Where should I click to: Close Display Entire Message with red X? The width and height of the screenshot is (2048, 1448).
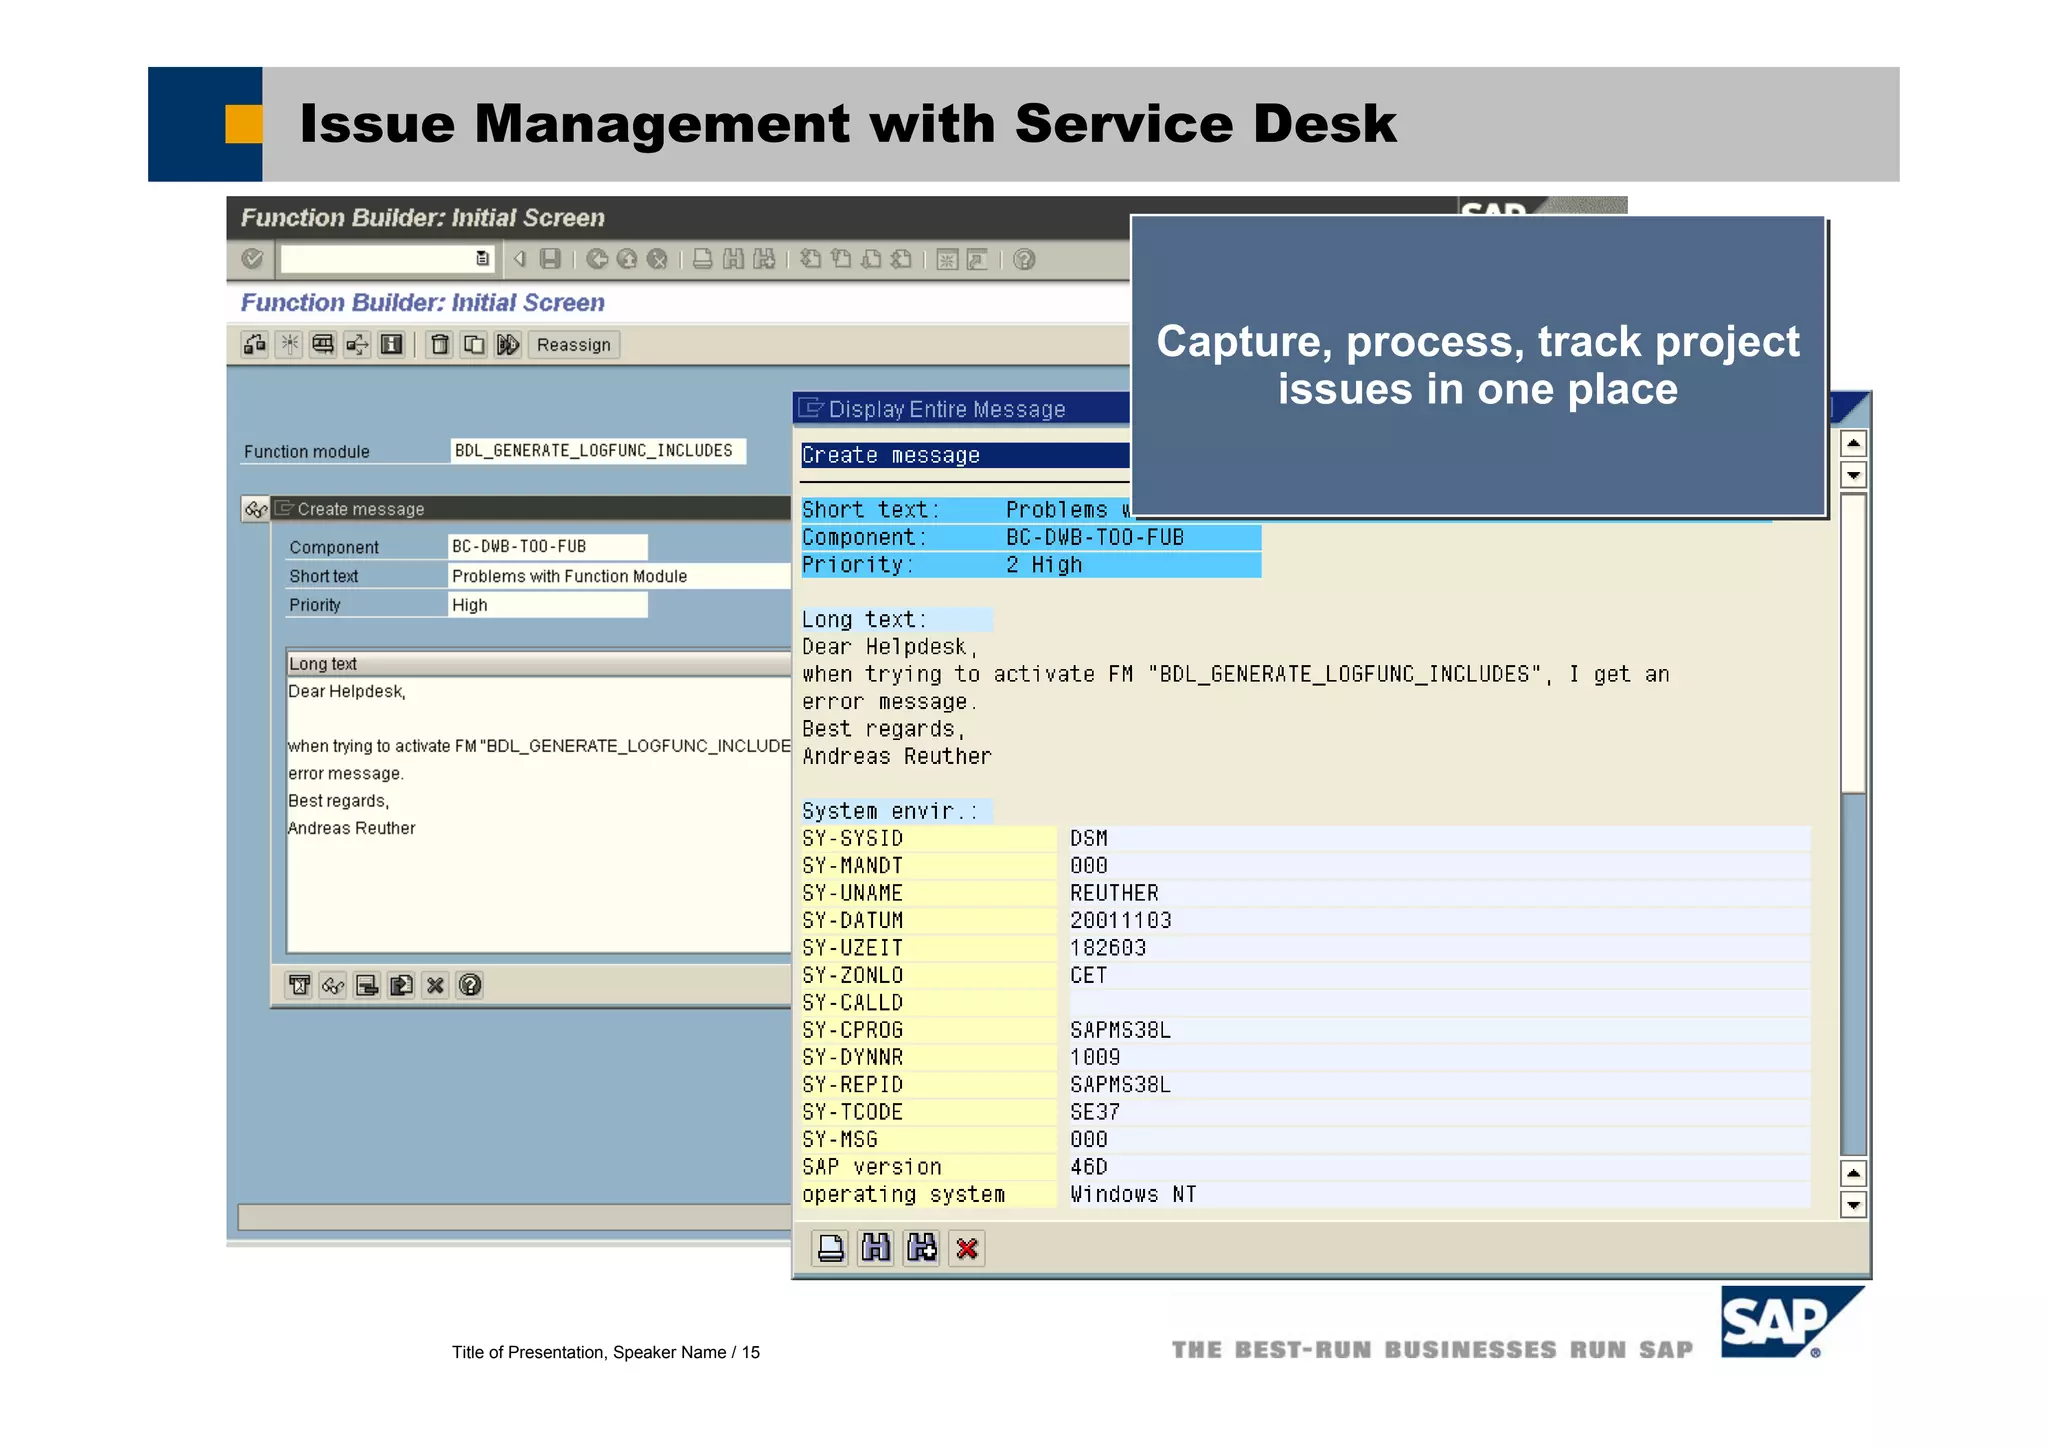coord(967,1248)
